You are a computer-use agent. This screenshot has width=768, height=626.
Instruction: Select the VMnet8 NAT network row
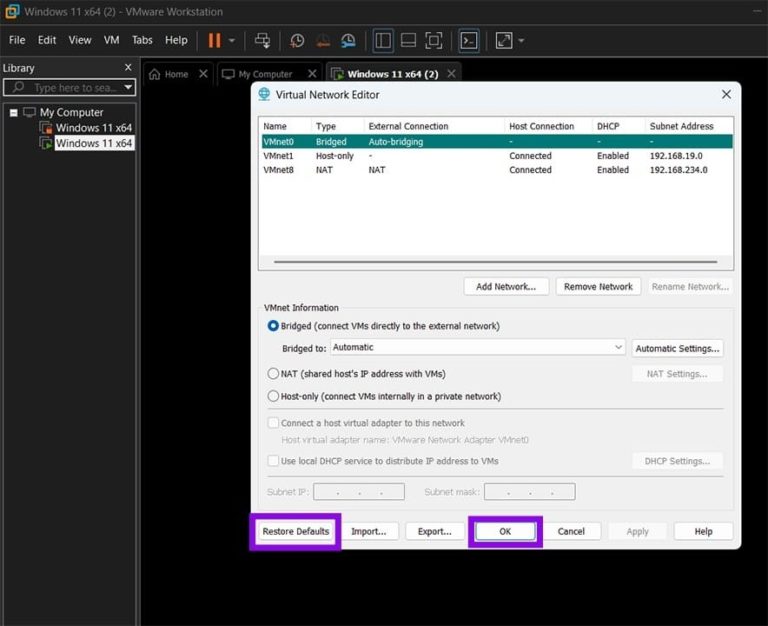(x=497, y=170)
